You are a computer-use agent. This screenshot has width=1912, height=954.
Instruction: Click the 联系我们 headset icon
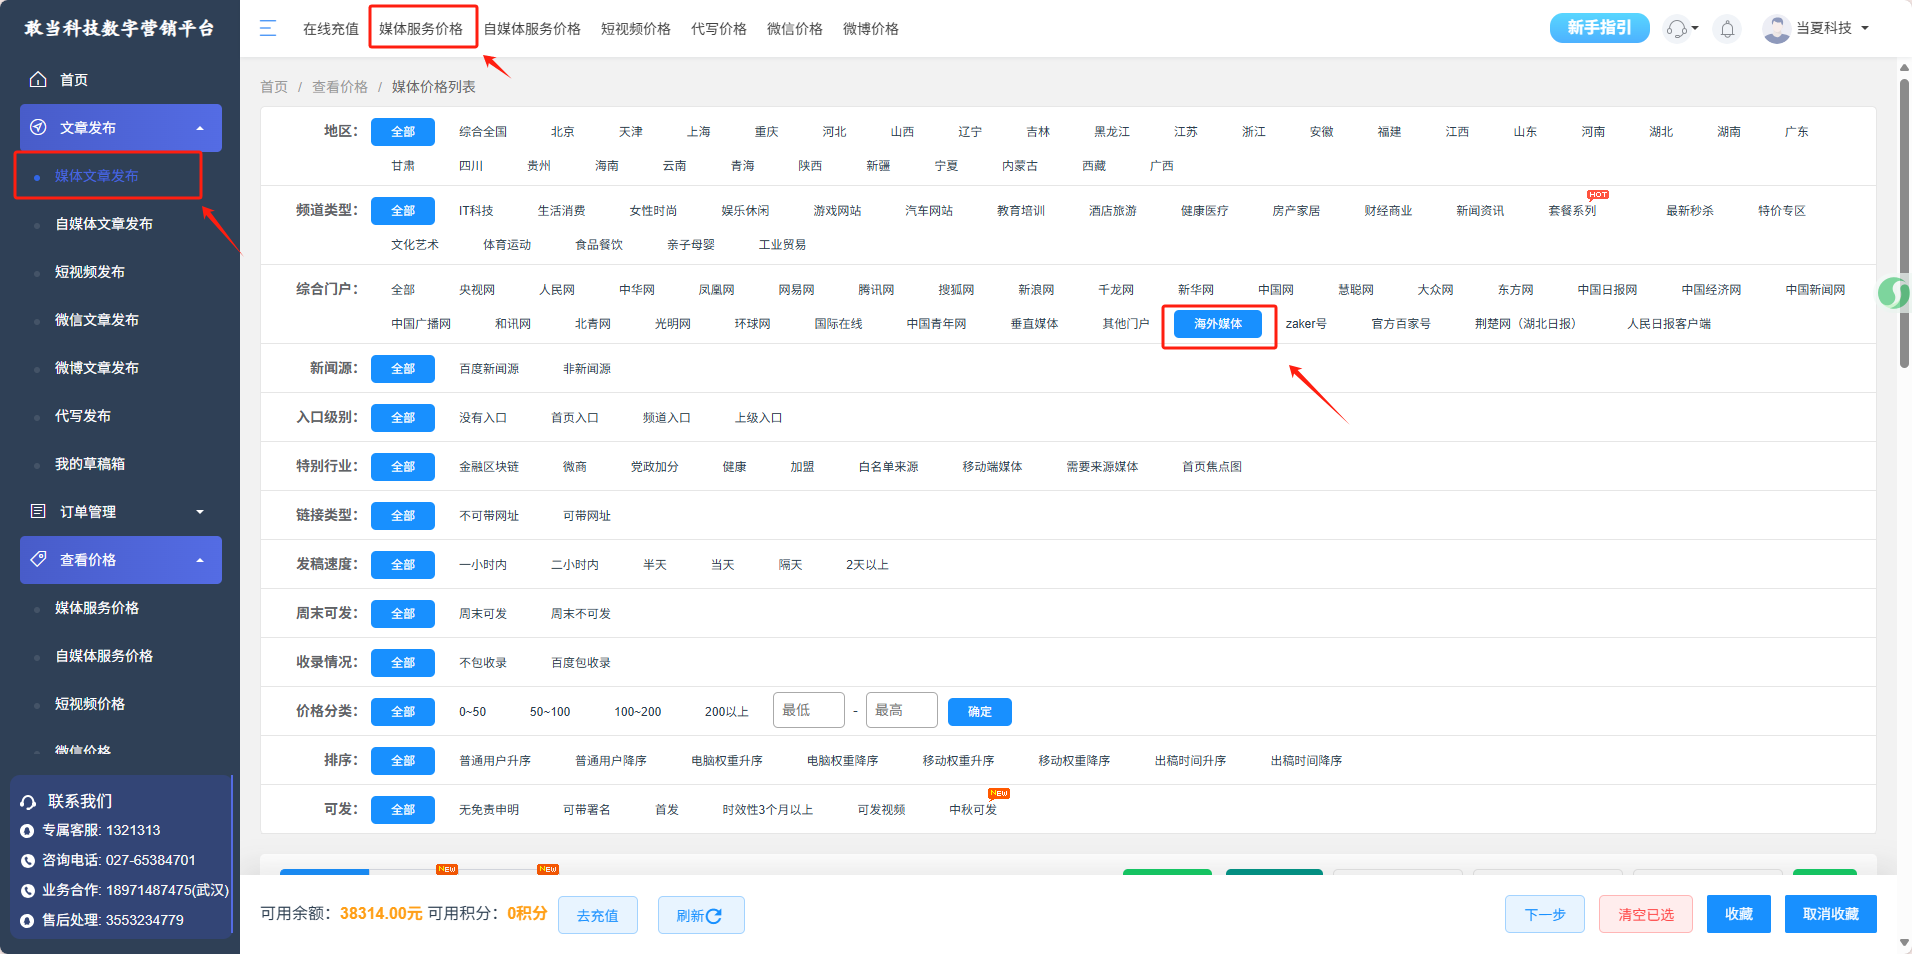pos(28,802)
